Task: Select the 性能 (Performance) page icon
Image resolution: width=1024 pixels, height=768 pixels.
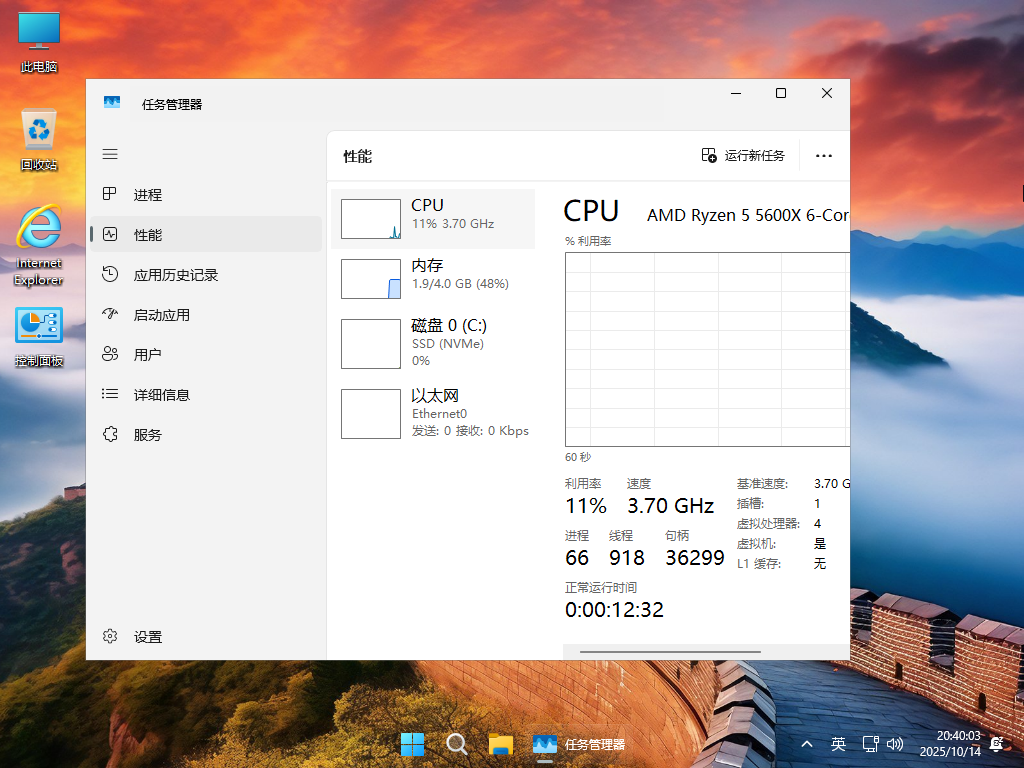Action: [147, 235]
